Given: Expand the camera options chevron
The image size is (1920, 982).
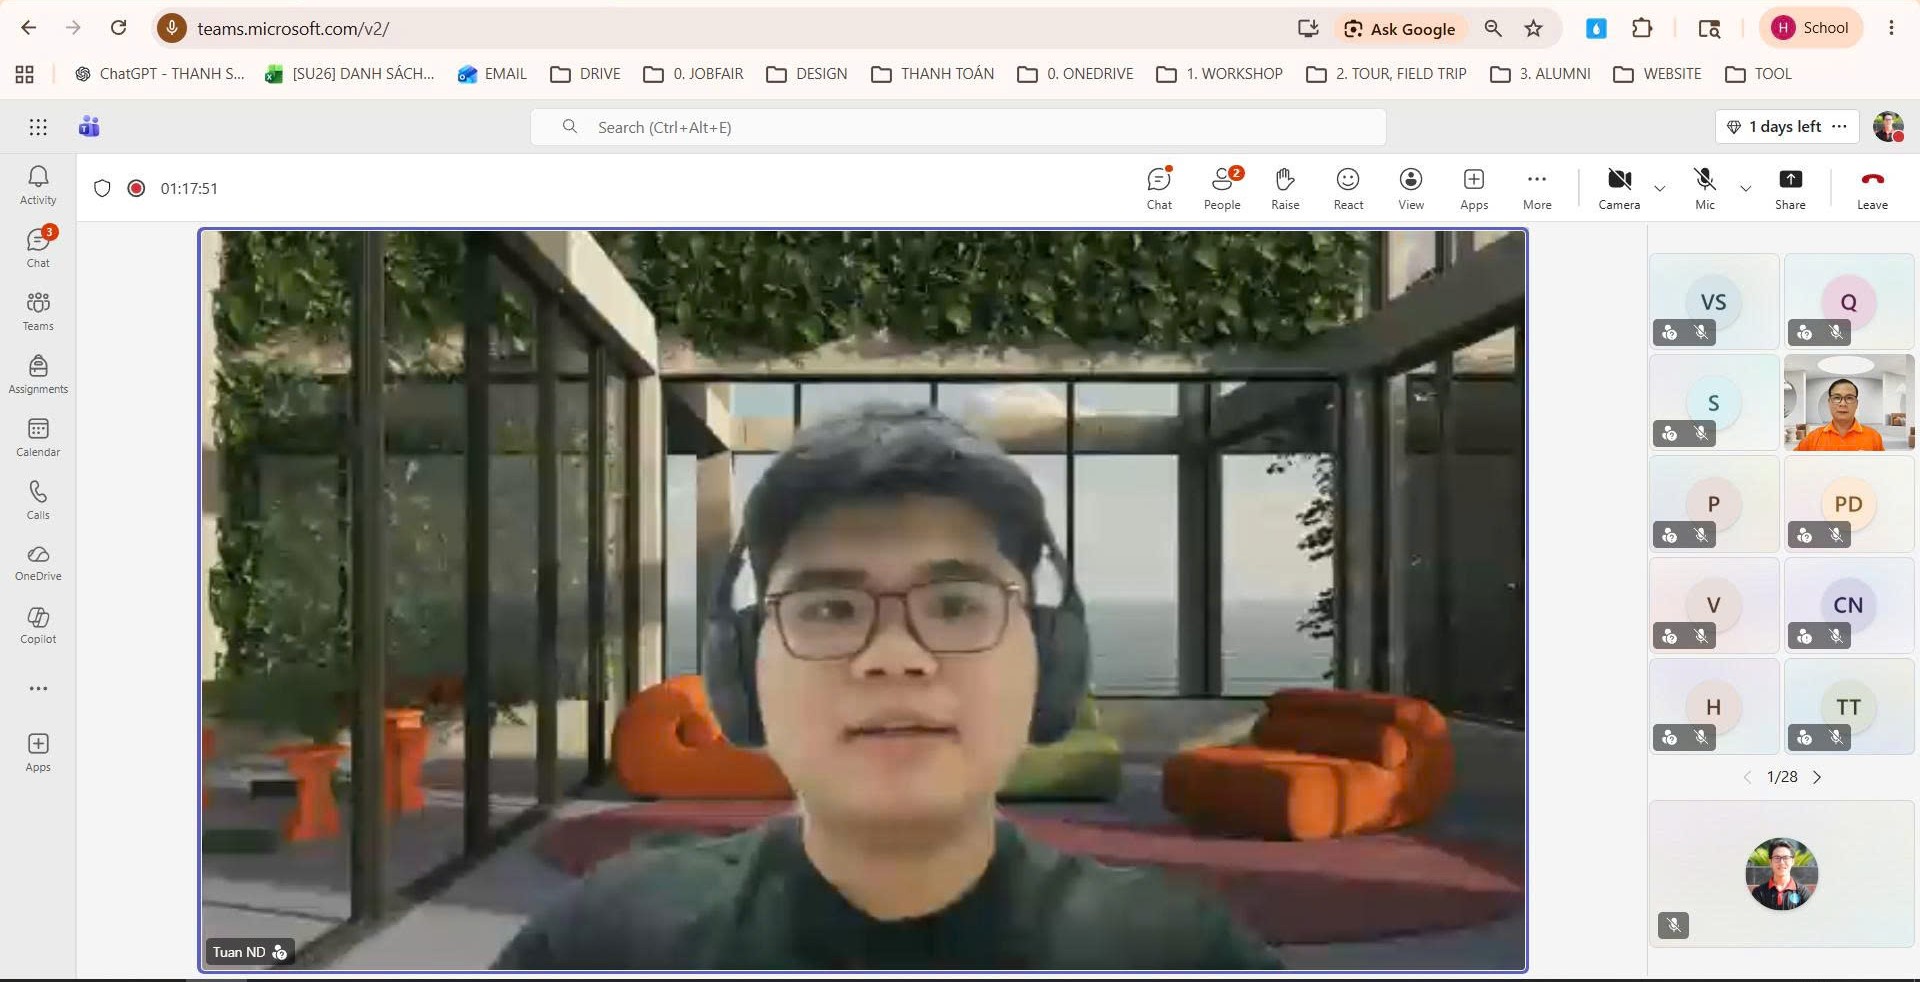Looking at the screenshot, I should pyautogui.click(x=1660, y=188).
